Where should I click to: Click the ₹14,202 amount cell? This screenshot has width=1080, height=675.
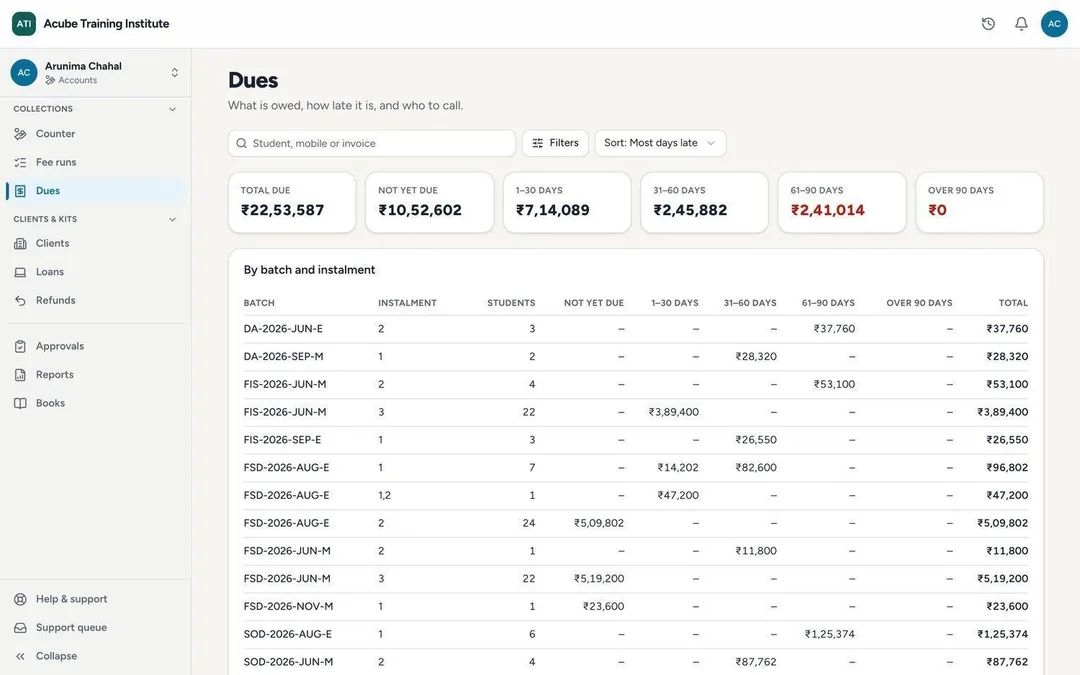[678, 468]
